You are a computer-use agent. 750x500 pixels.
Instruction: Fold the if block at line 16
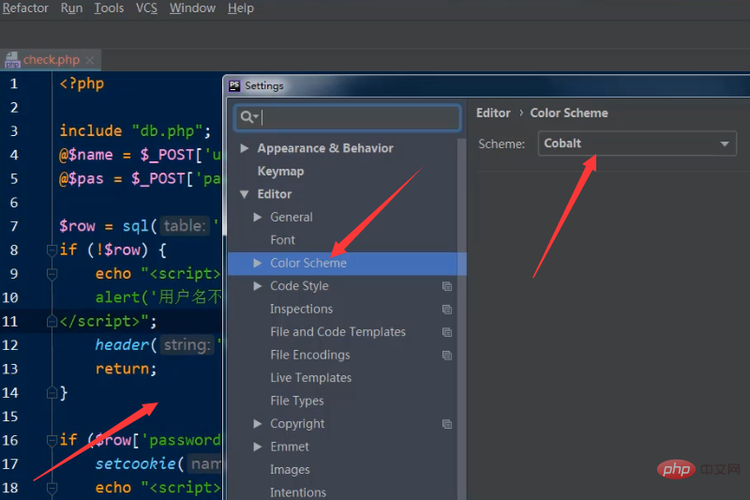coord(52,440)
